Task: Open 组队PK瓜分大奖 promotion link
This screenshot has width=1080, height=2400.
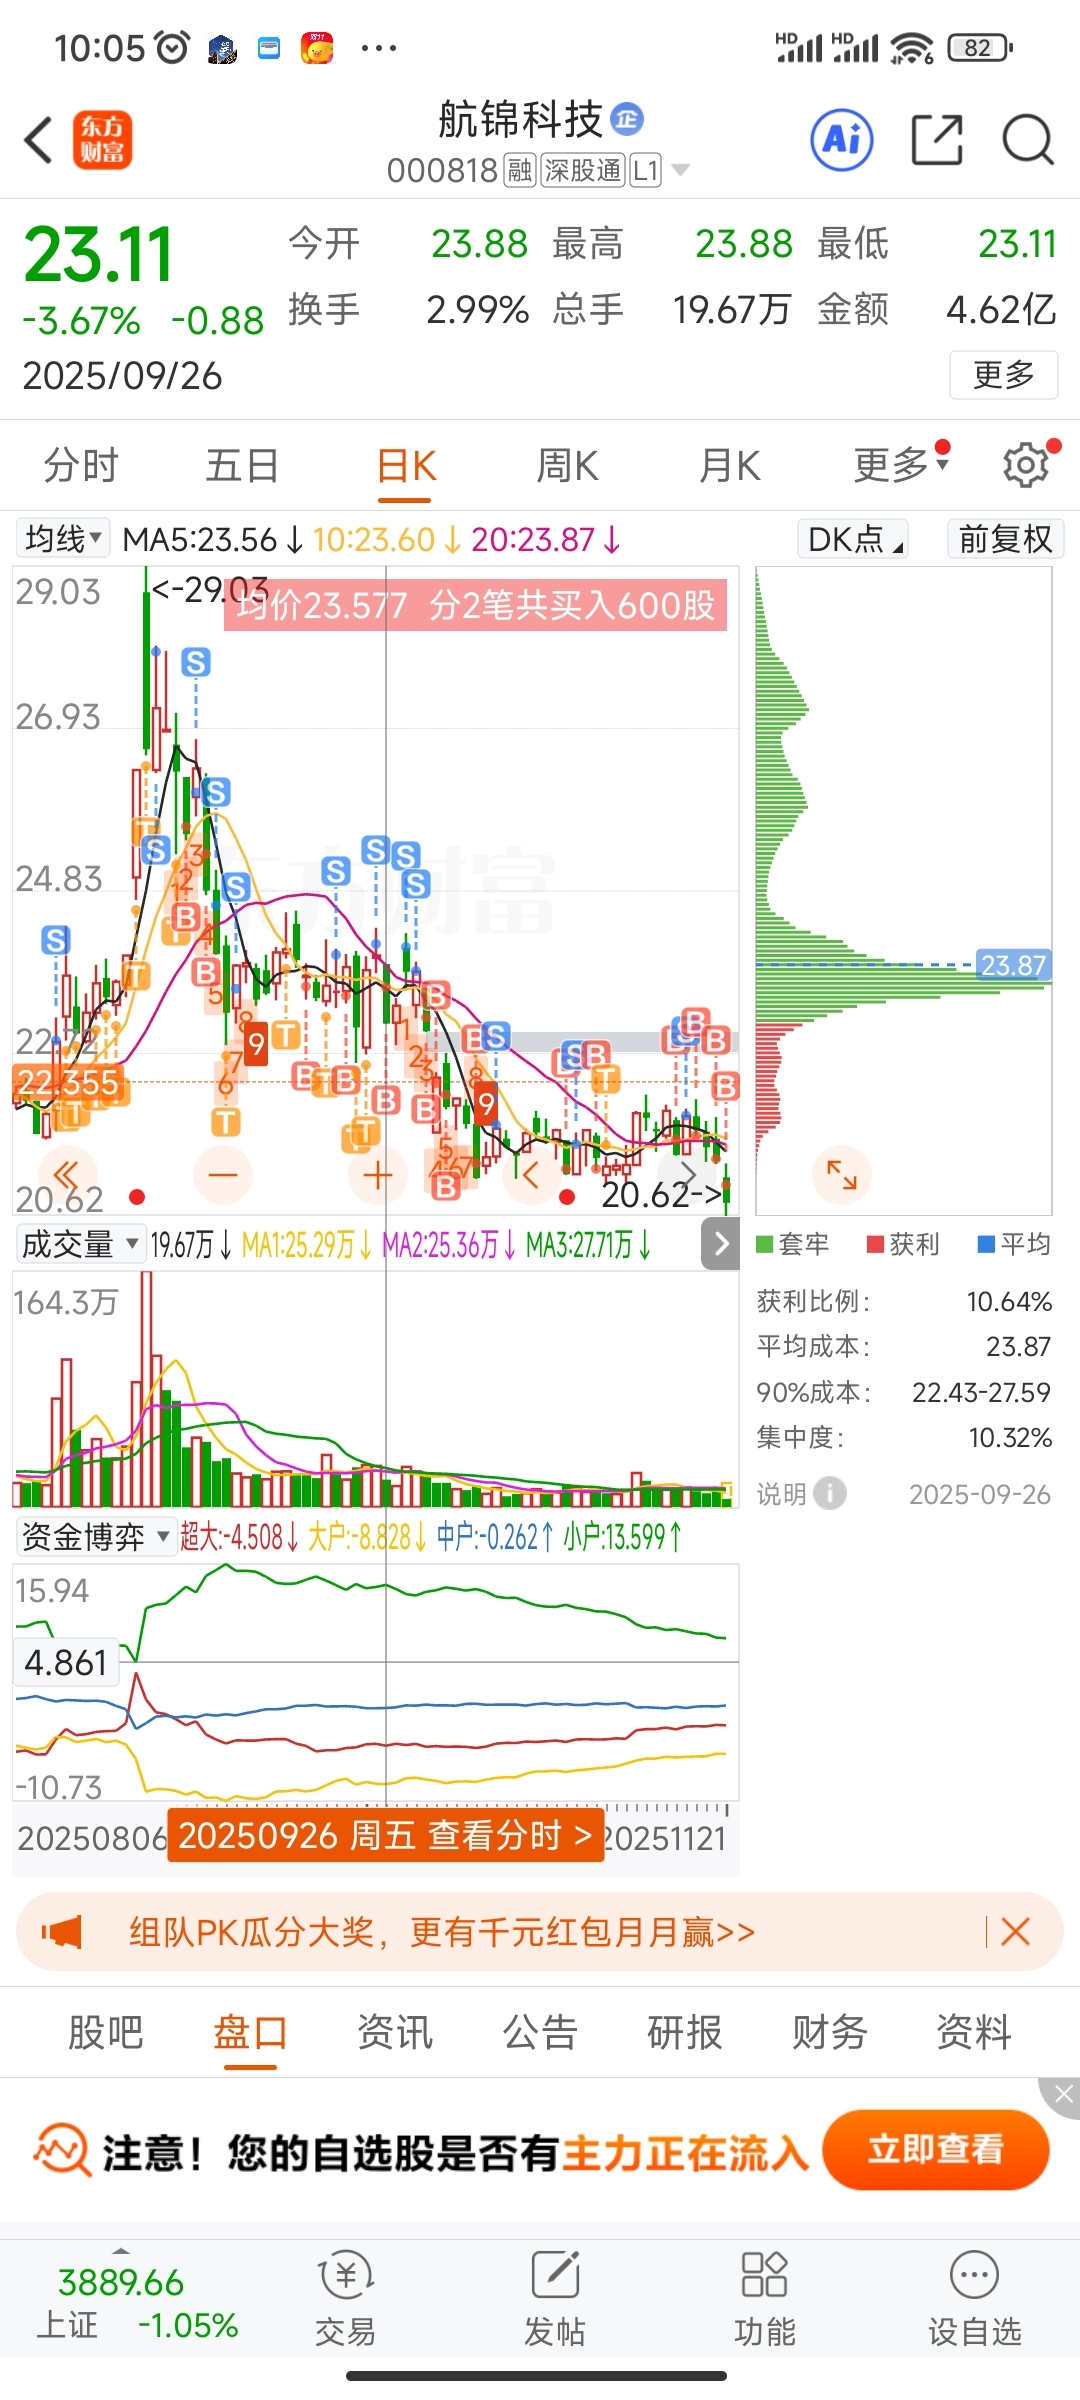Action: pos(441,1932)
